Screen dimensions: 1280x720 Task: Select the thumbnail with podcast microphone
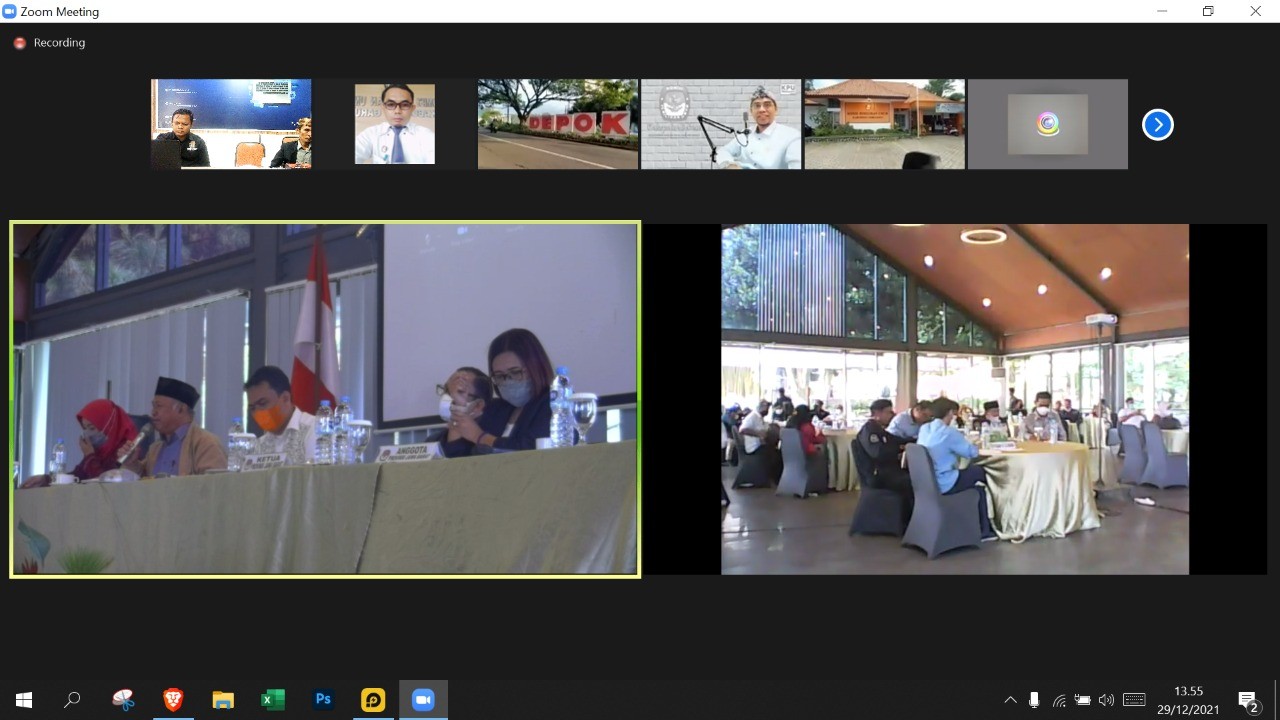[720, 124]
